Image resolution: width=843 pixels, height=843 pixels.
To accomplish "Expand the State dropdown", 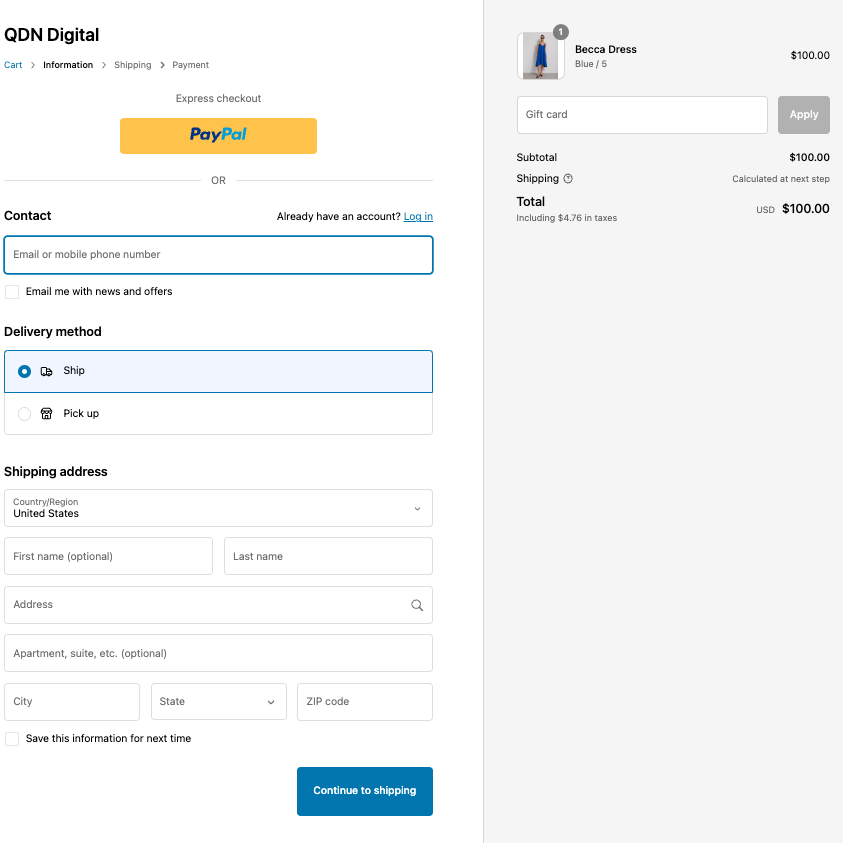I will tap(218, 702).
